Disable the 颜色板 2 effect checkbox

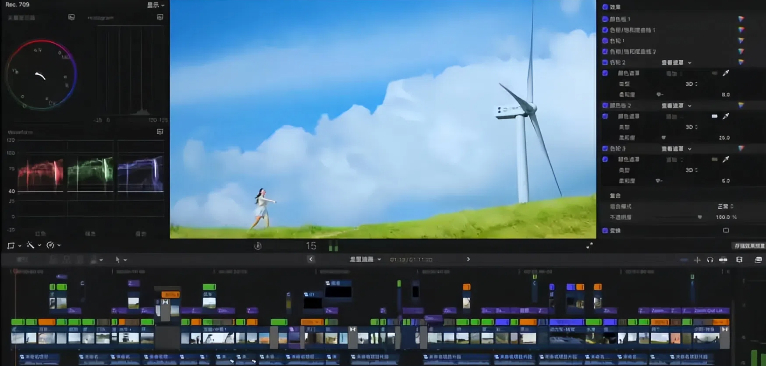pyautogui.click(x=605, y=105)
